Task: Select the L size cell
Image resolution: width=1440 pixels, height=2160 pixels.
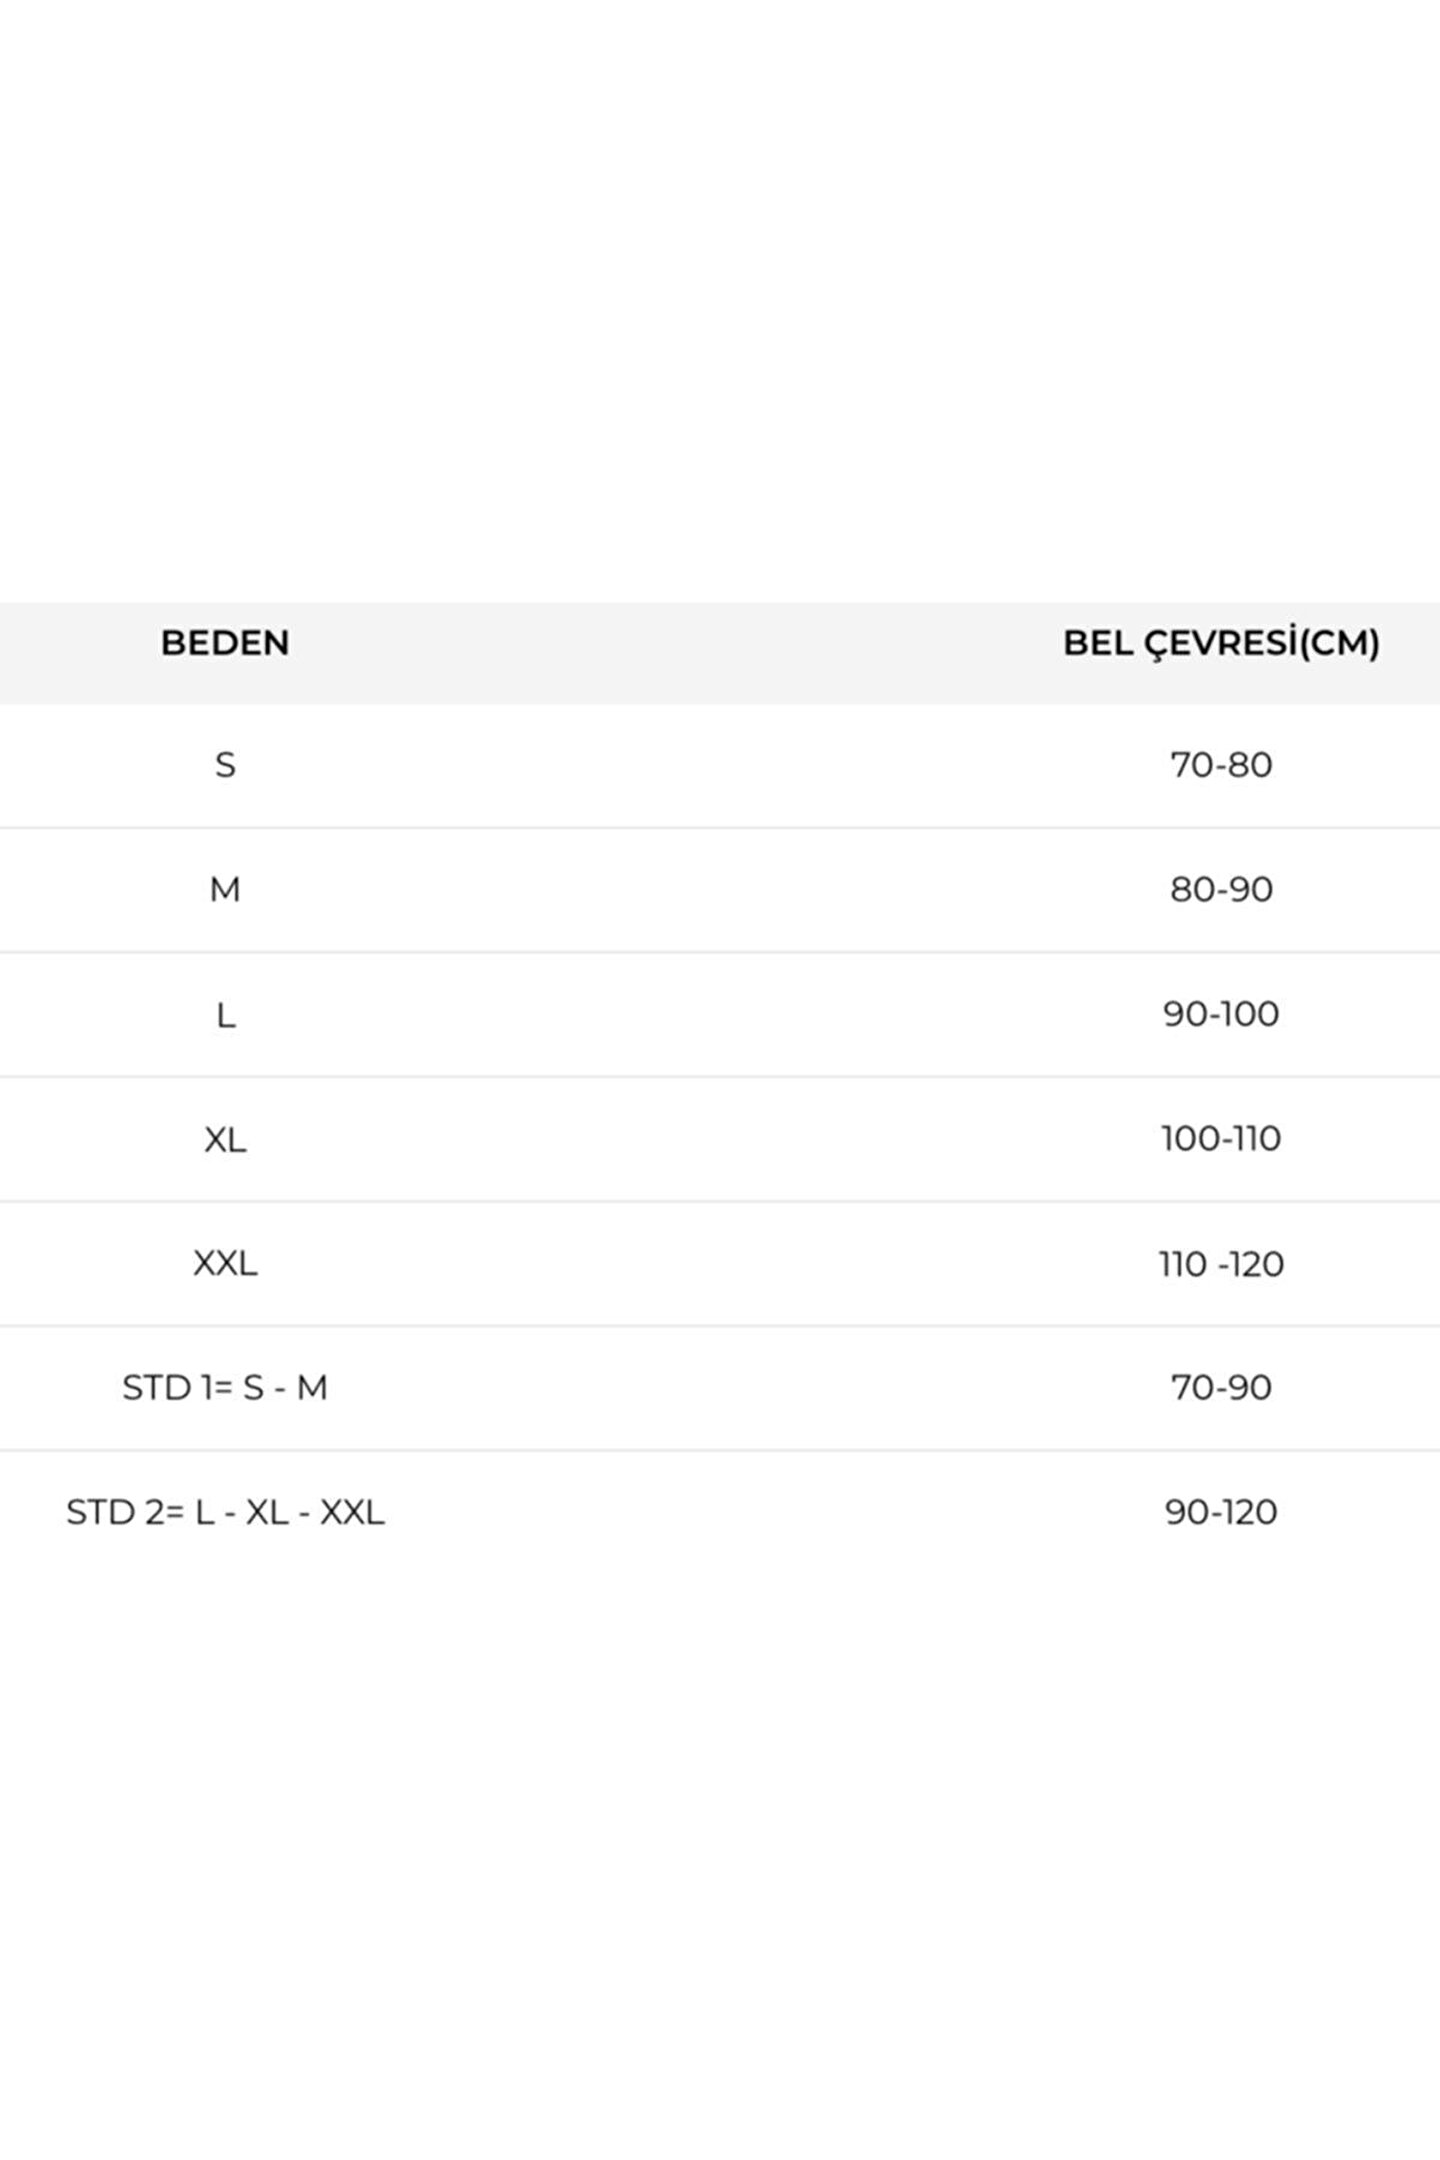Action: click(225, 1015)
